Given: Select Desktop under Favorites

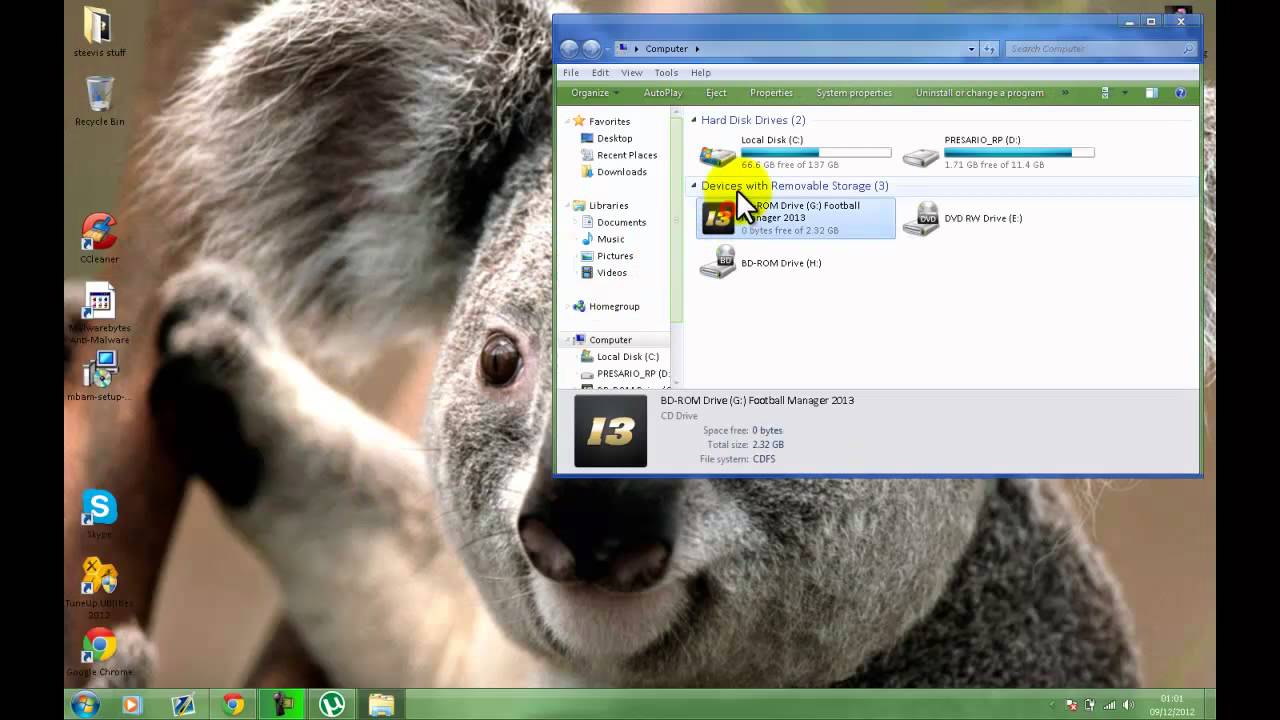Looking at the screenshot, I should pos(614,138).
